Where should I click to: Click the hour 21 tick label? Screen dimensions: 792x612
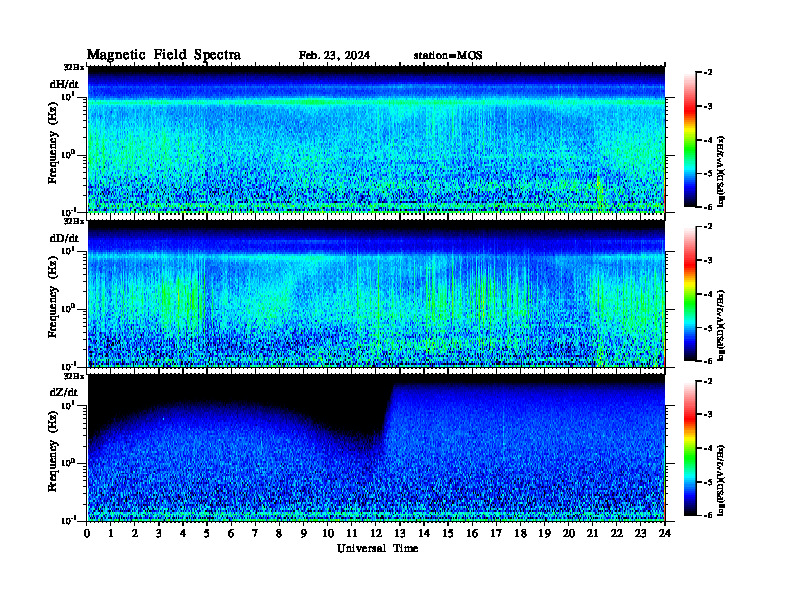[592, 533]
